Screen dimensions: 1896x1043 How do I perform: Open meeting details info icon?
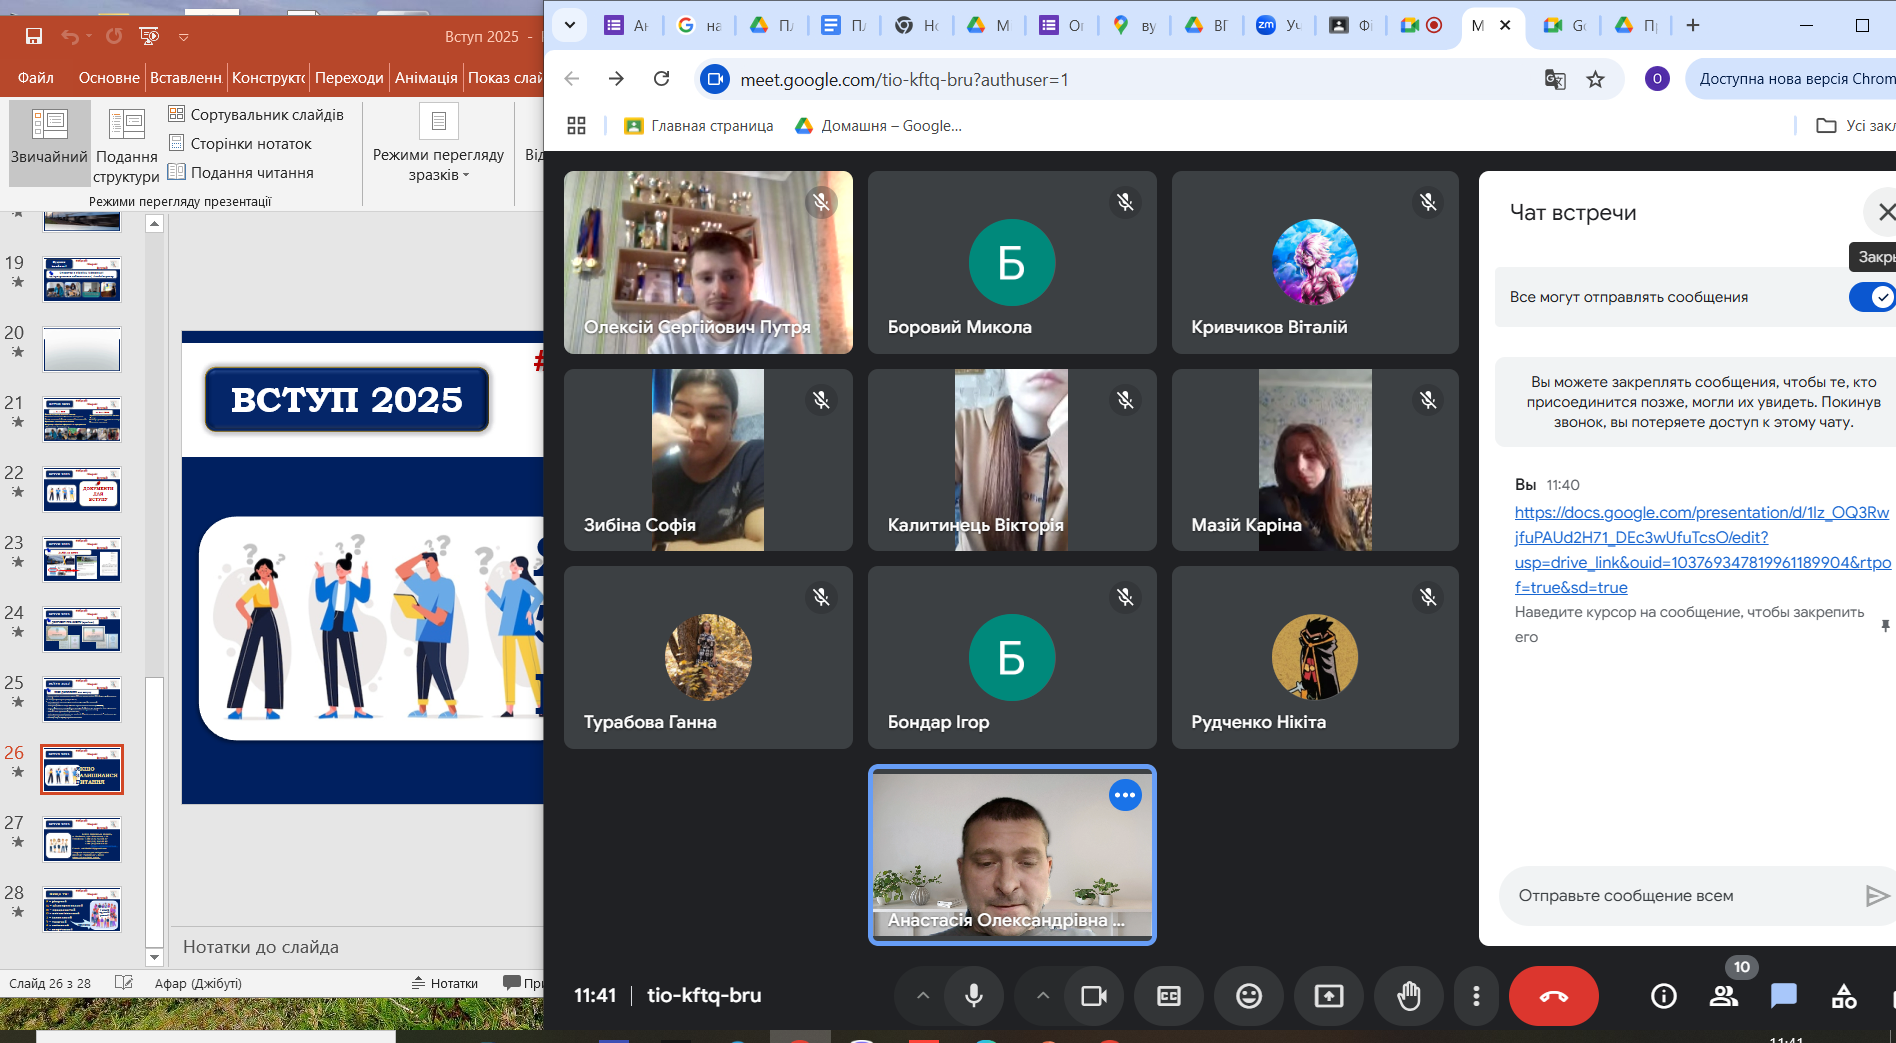pyautogui.click(x=1664, y=996)
